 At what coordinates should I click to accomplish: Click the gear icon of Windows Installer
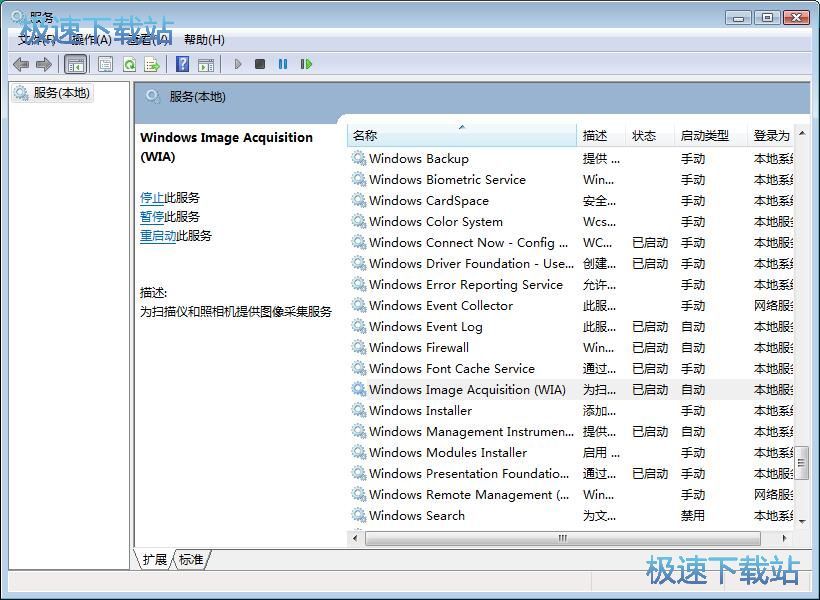point(359,410)
